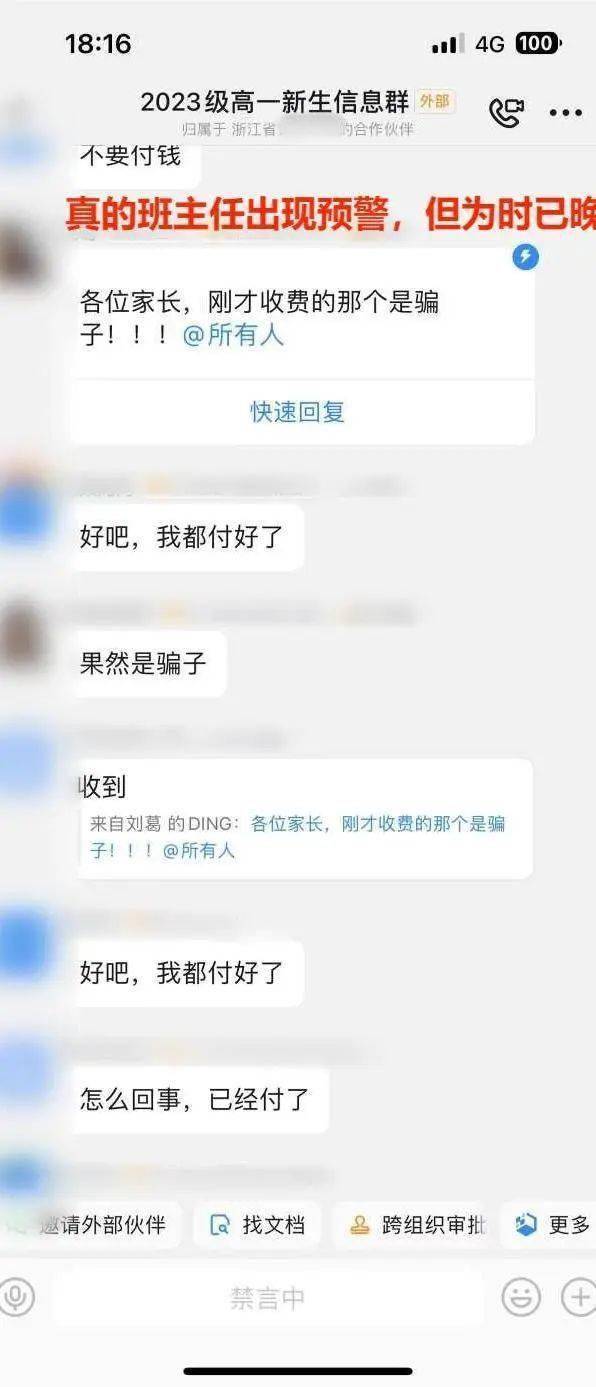The height and width of the screenshot is (1387, 596).
Task: Tap the plus attachment icon
Action: [579, 1297]
